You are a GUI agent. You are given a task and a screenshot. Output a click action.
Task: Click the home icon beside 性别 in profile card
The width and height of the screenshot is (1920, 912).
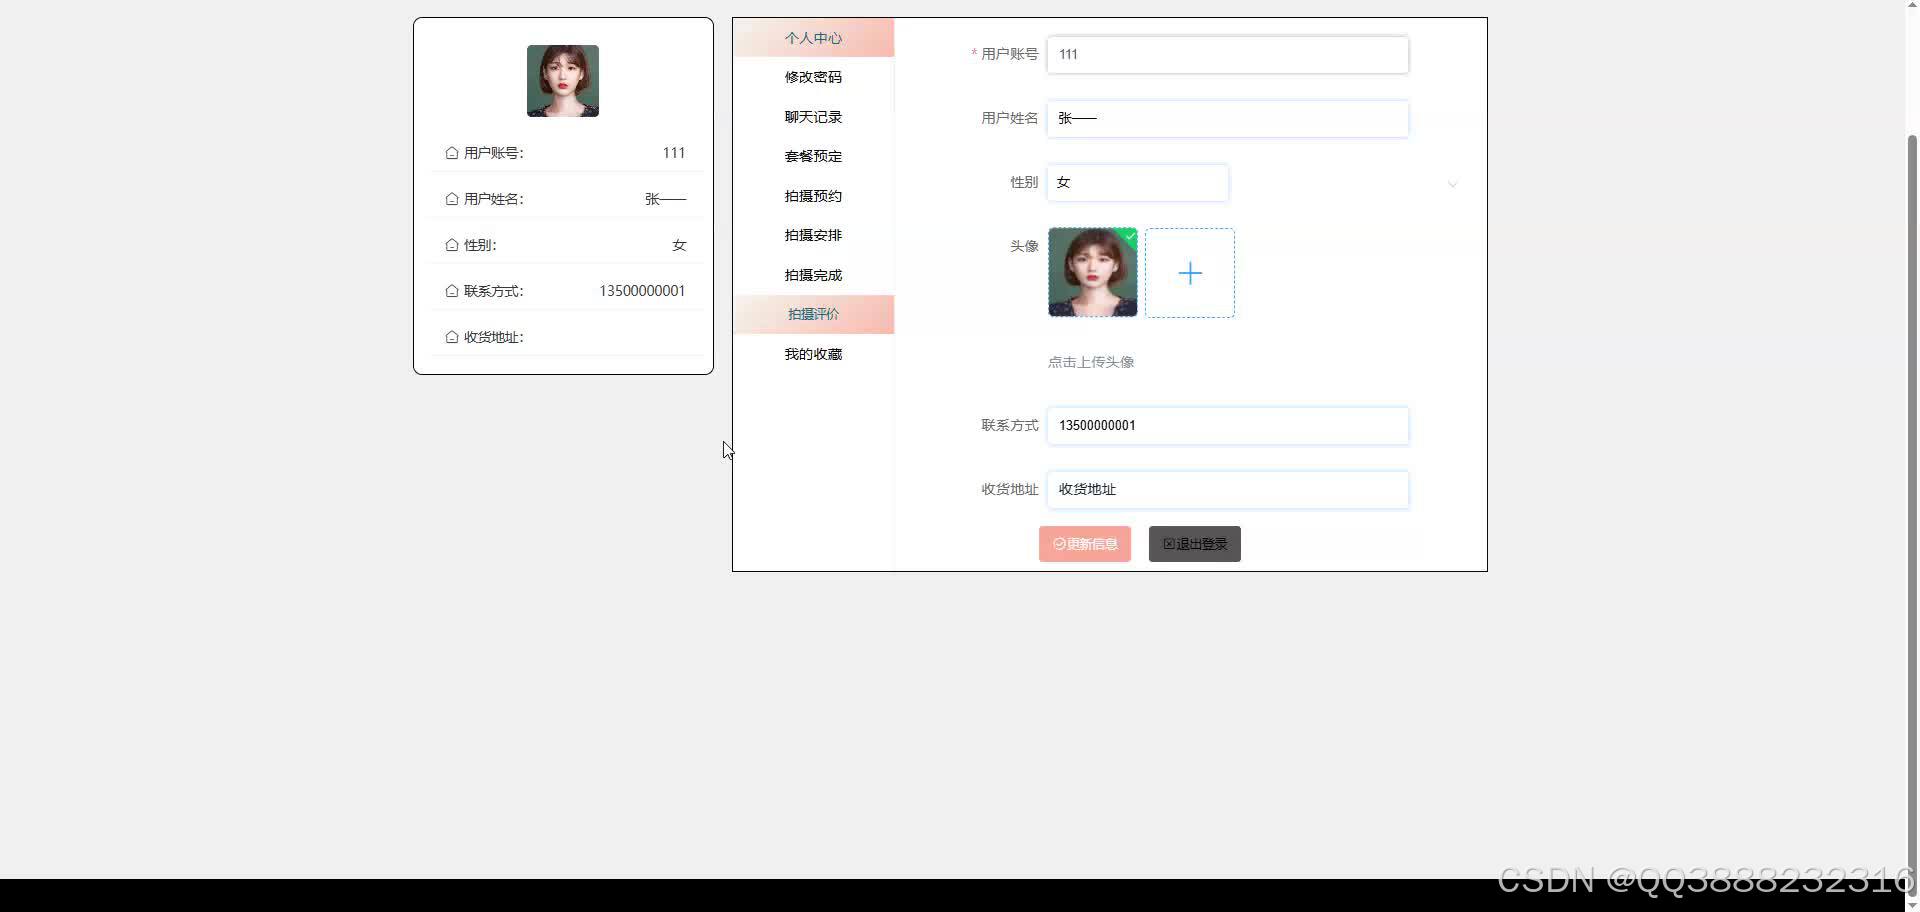[x=451, y=244]
